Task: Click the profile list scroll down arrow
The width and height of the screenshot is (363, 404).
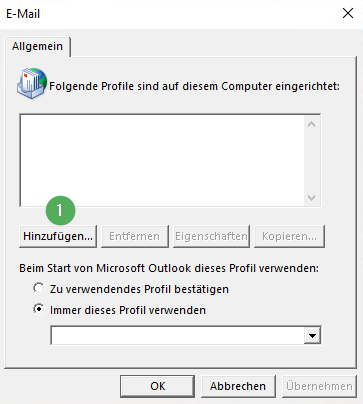Action: point(312,198)
